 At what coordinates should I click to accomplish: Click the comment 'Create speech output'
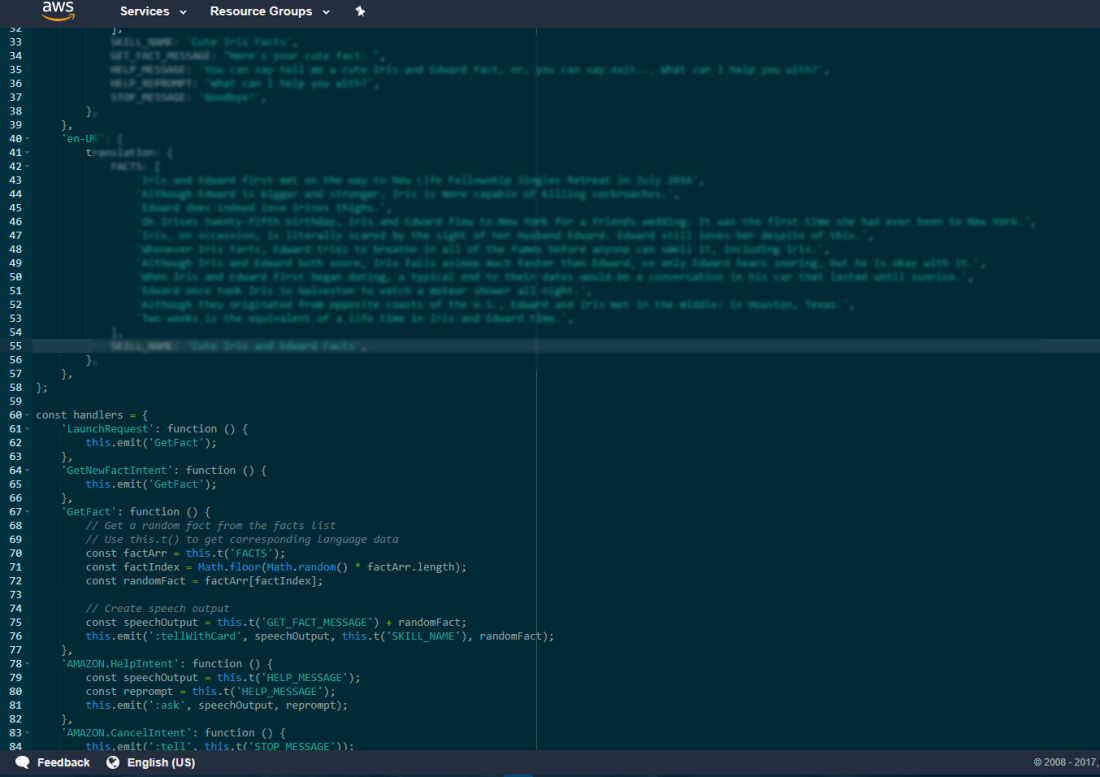tap(157, 609)
